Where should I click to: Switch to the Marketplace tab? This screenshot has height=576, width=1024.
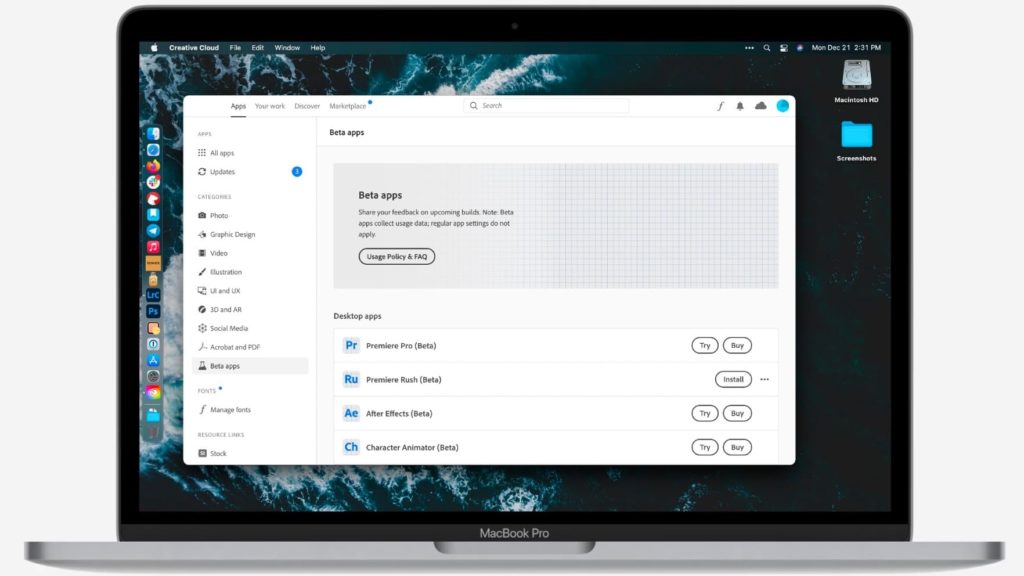(x=347, y=106)
